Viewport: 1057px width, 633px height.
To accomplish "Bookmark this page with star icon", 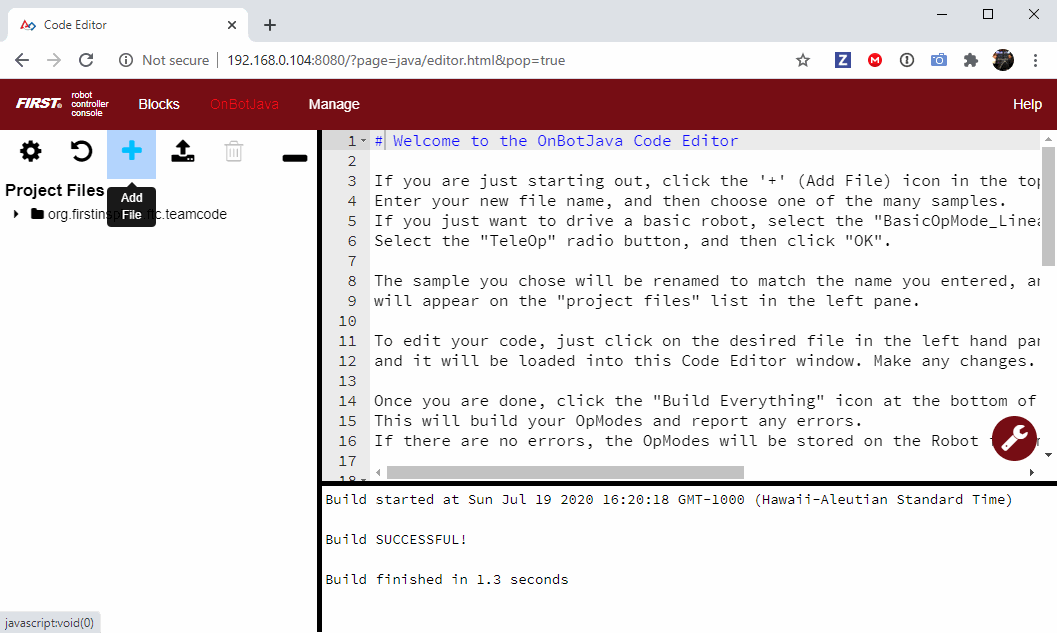I will (803, 60).
